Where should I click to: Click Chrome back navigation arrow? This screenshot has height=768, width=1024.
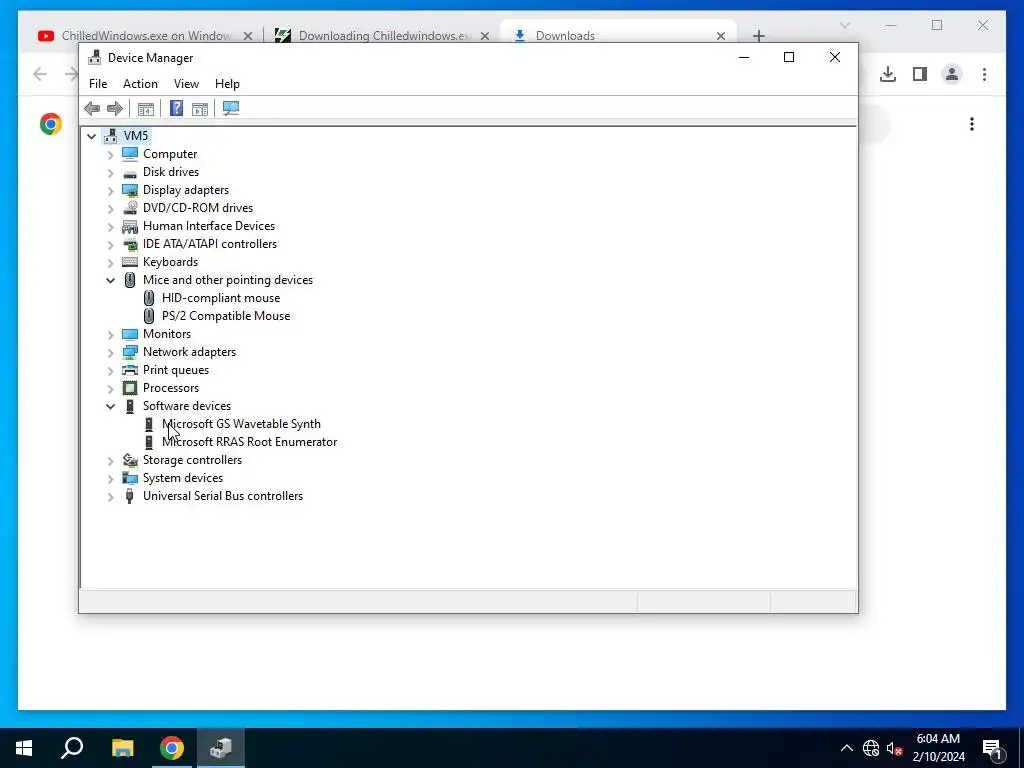(40, 74)
